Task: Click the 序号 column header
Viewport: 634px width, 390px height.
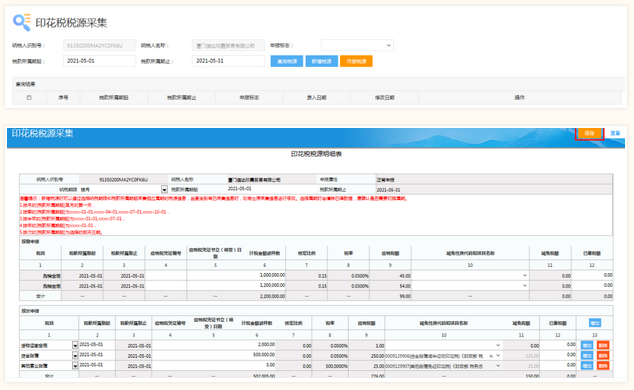Action: coord(63,97)
